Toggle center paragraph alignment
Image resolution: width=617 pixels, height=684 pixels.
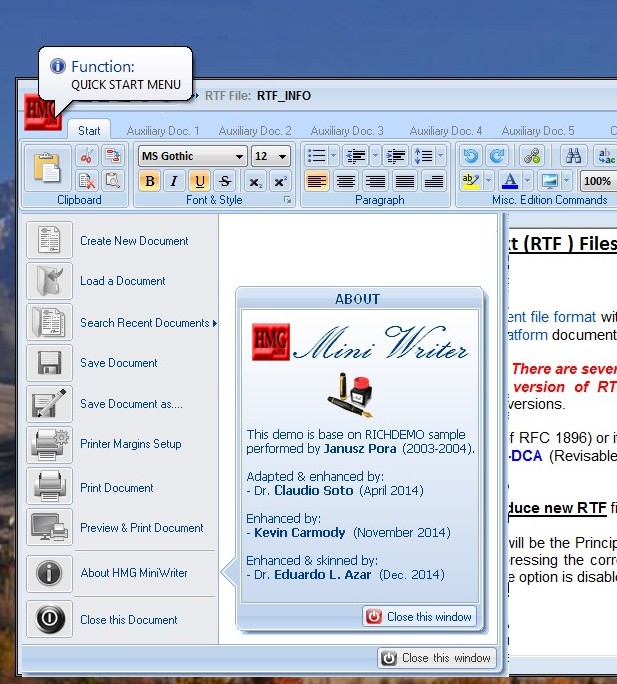[346, 181]
